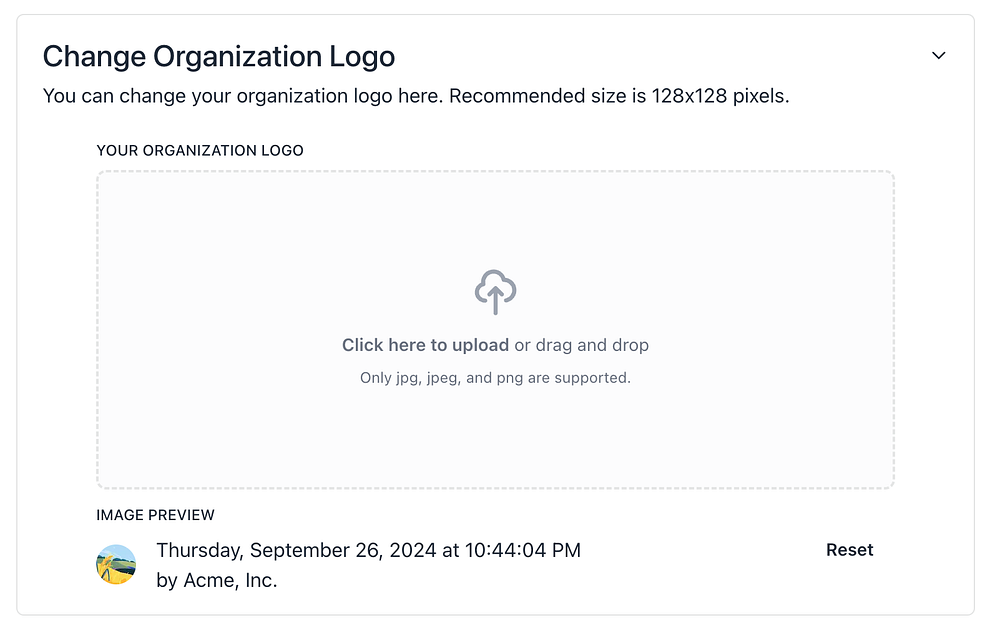Click the "Your Organization Logo" label
1000x642 pixels.
200,151
